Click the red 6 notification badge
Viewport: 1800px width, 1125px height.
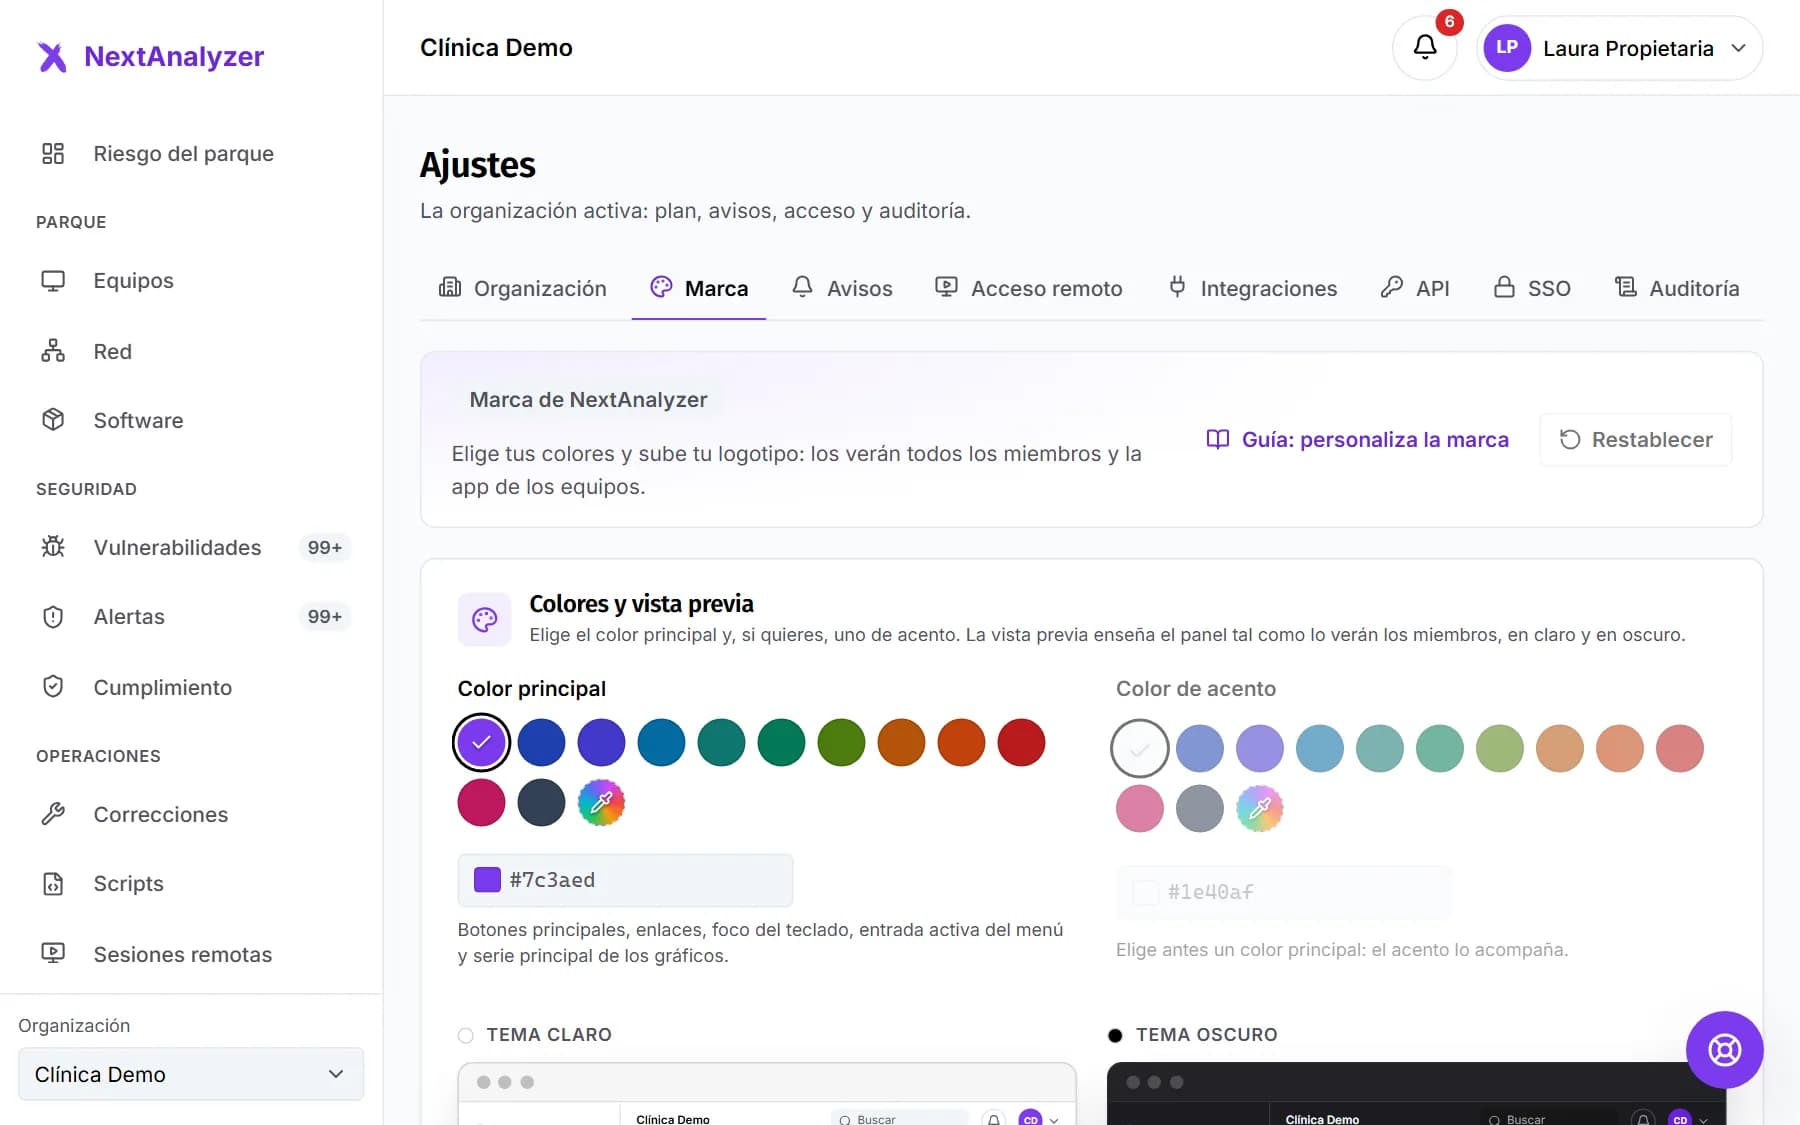pyautogui.click(x=1449, y=22)
